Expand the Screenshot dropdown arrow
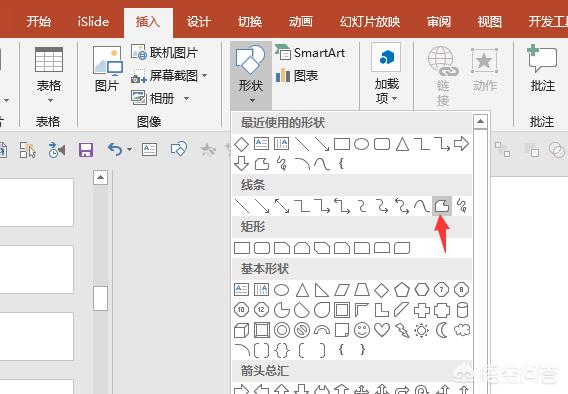Viewport: 568px width, 394px height. click(204, 75)
